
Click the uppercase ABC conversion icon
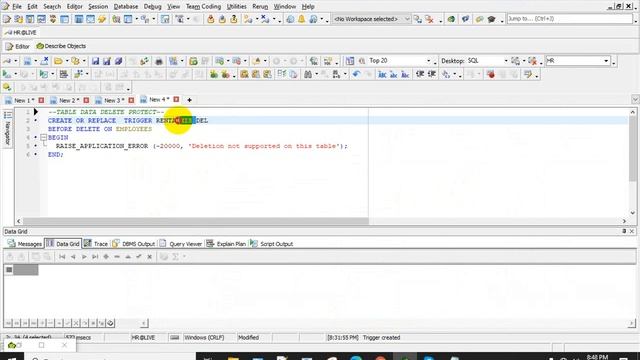pos(382,74)
